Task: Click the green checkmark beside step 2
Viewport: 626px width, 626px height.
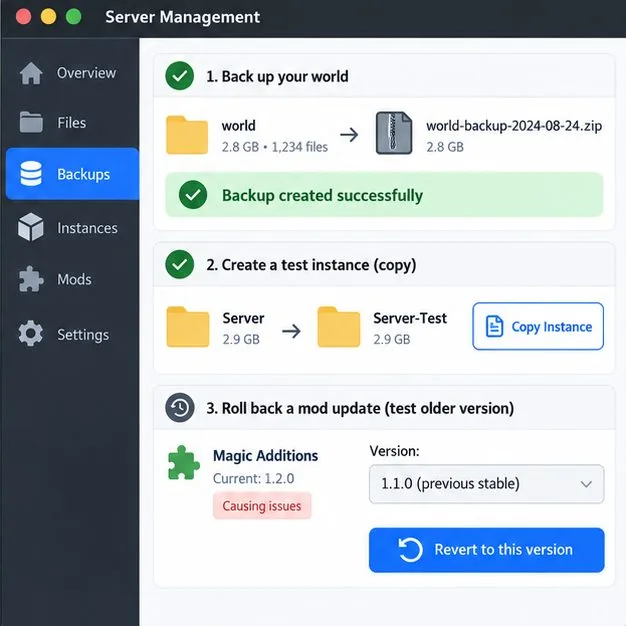Action: pyautogui.click(x=180, y=264)
